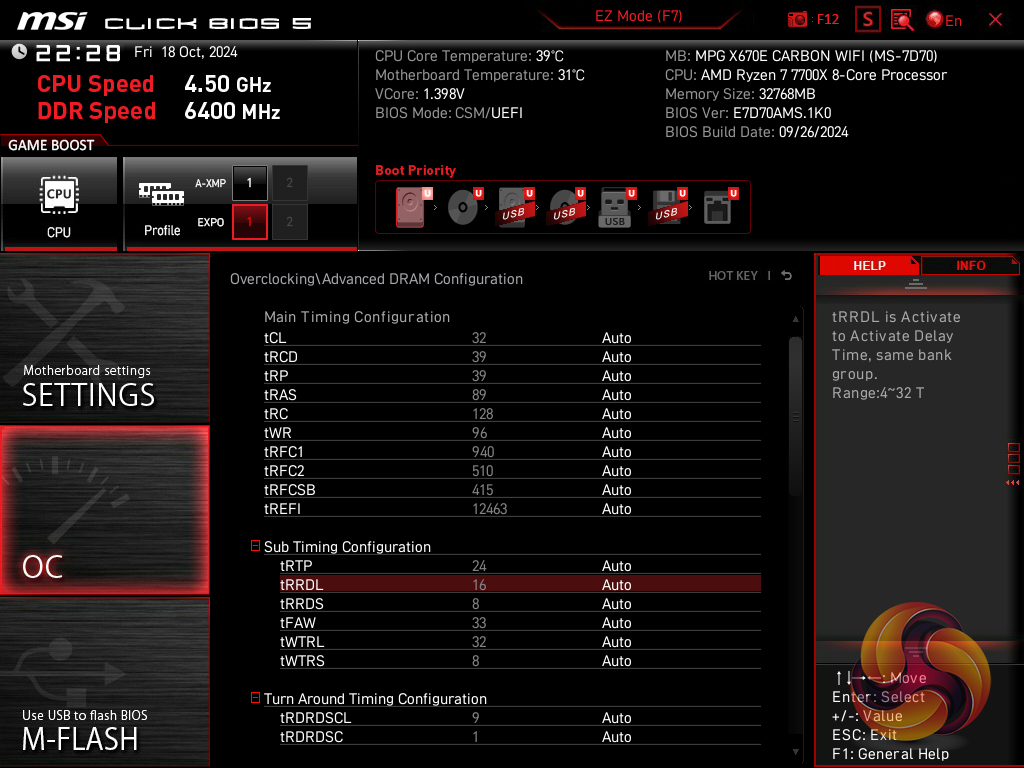Enable A-XMP profile 1

(249, 183)
